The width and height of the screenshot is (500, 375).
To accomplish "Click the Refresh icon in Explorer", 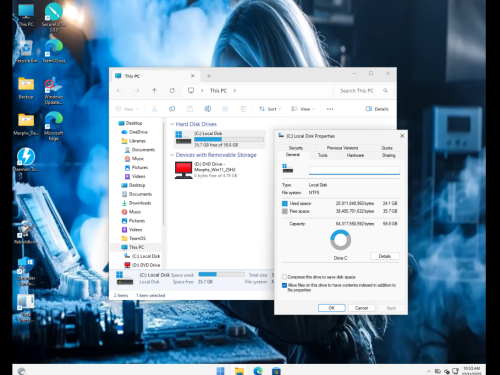I will click(x=172, y=91).
